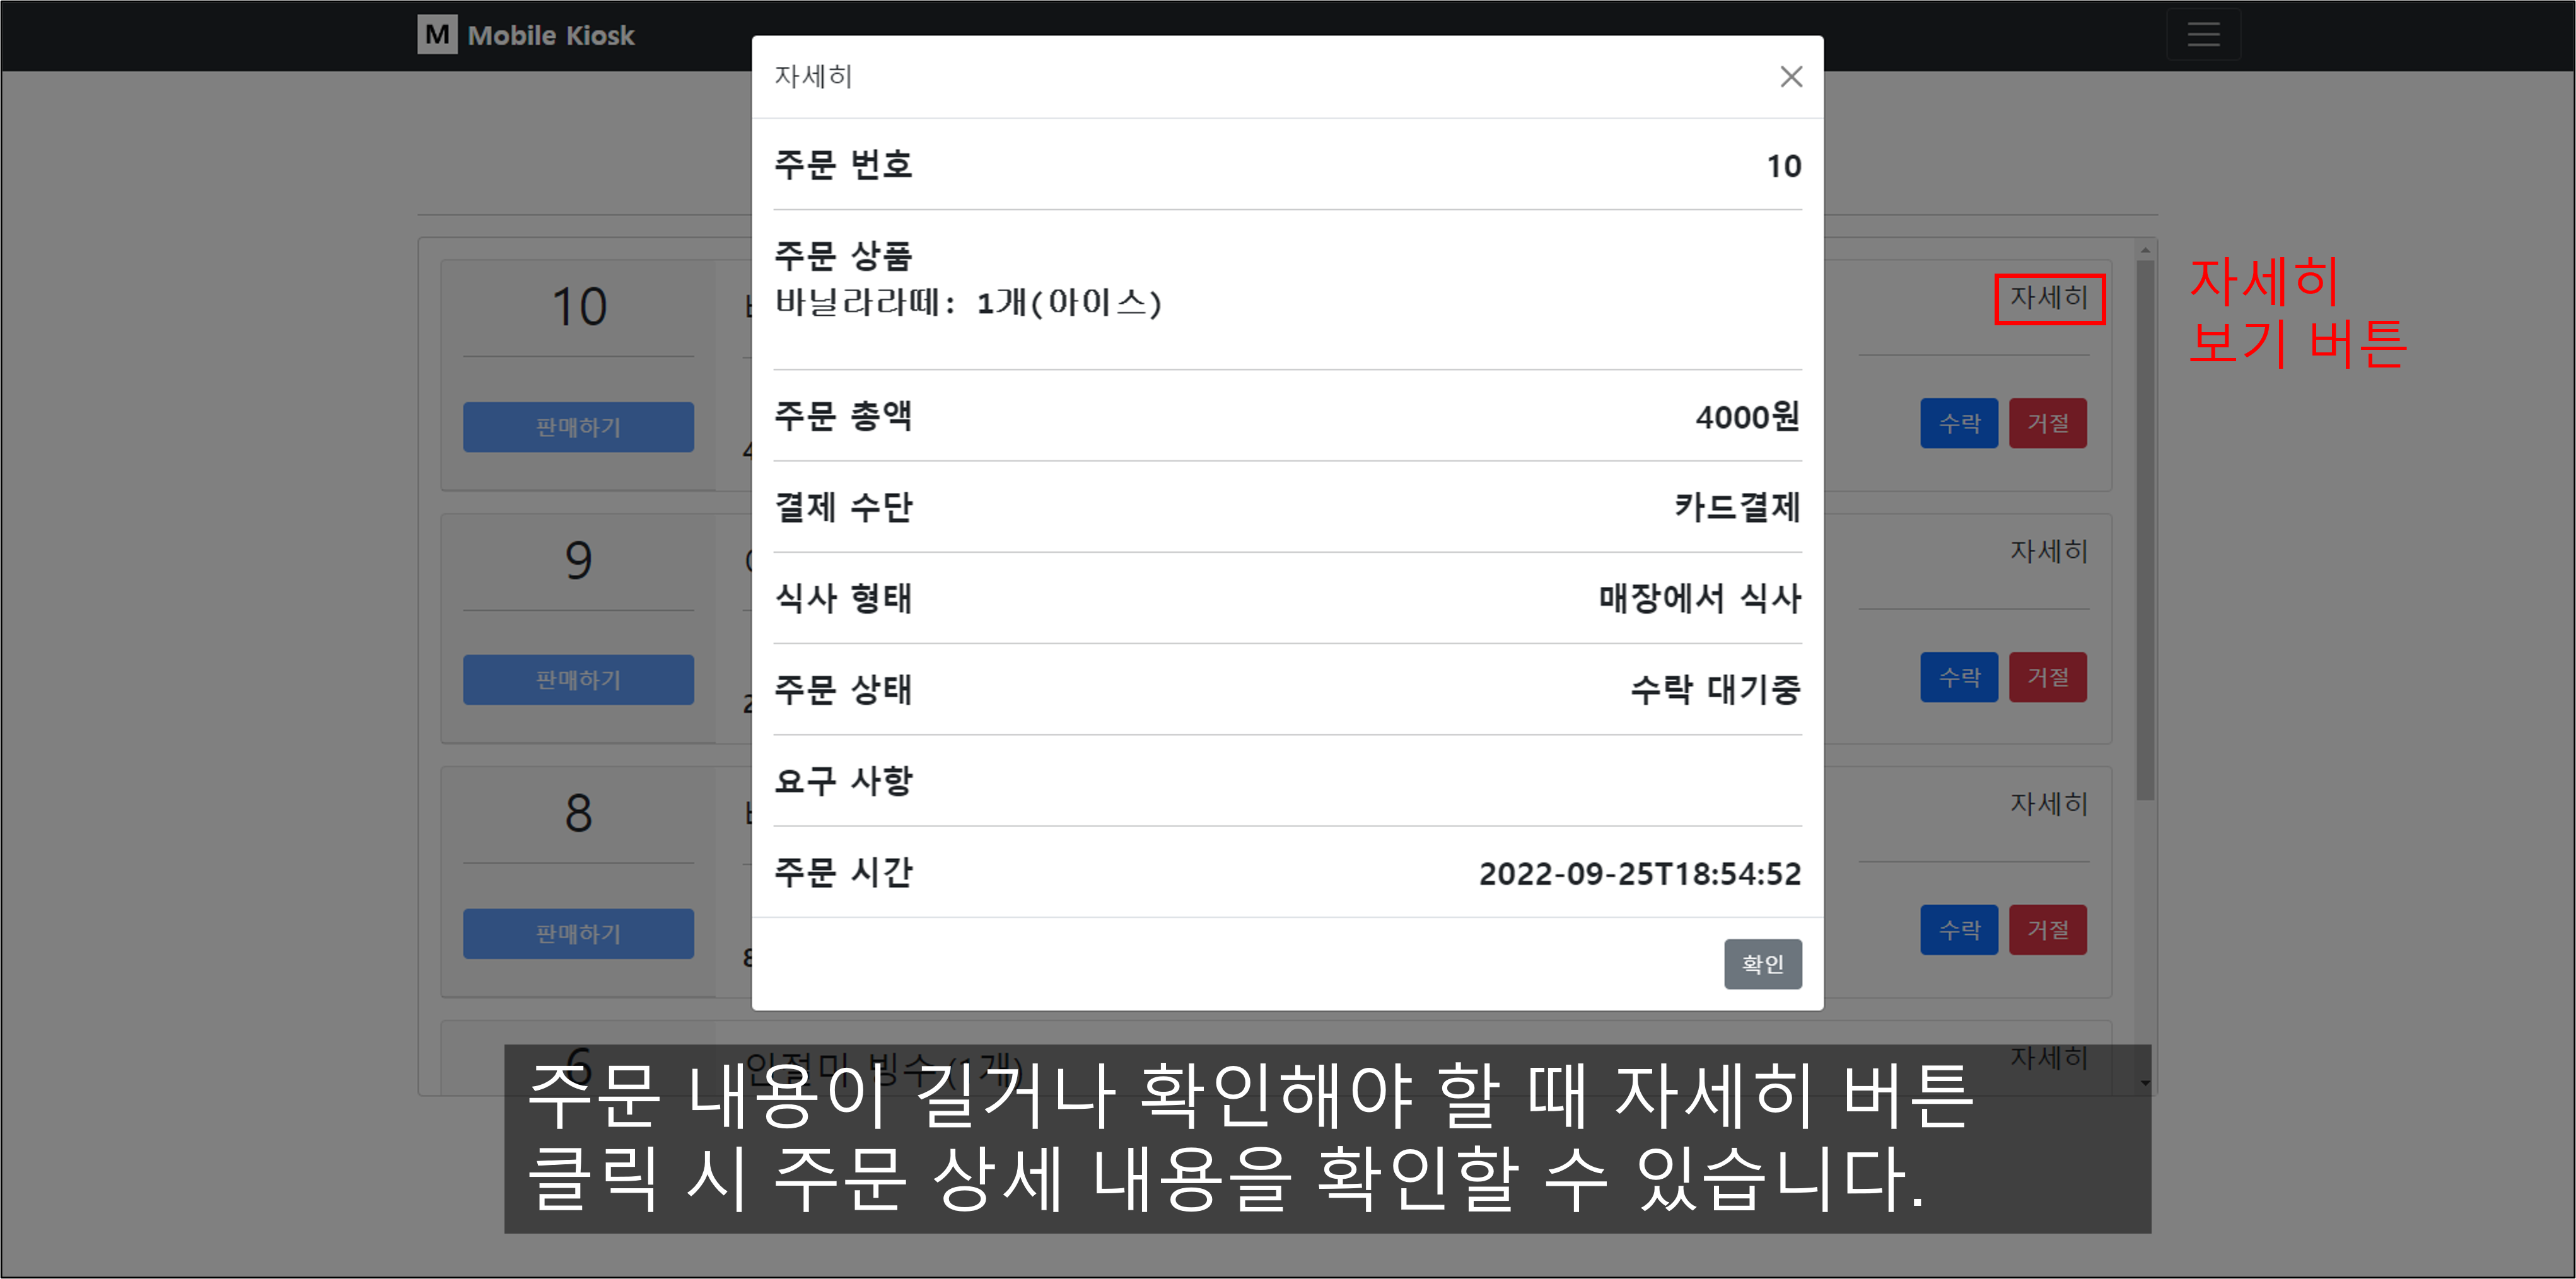Click the dining type value 매장에서 식사
The width and height of the screenshot is (2576, 1279).
[x=1700, y=598]
